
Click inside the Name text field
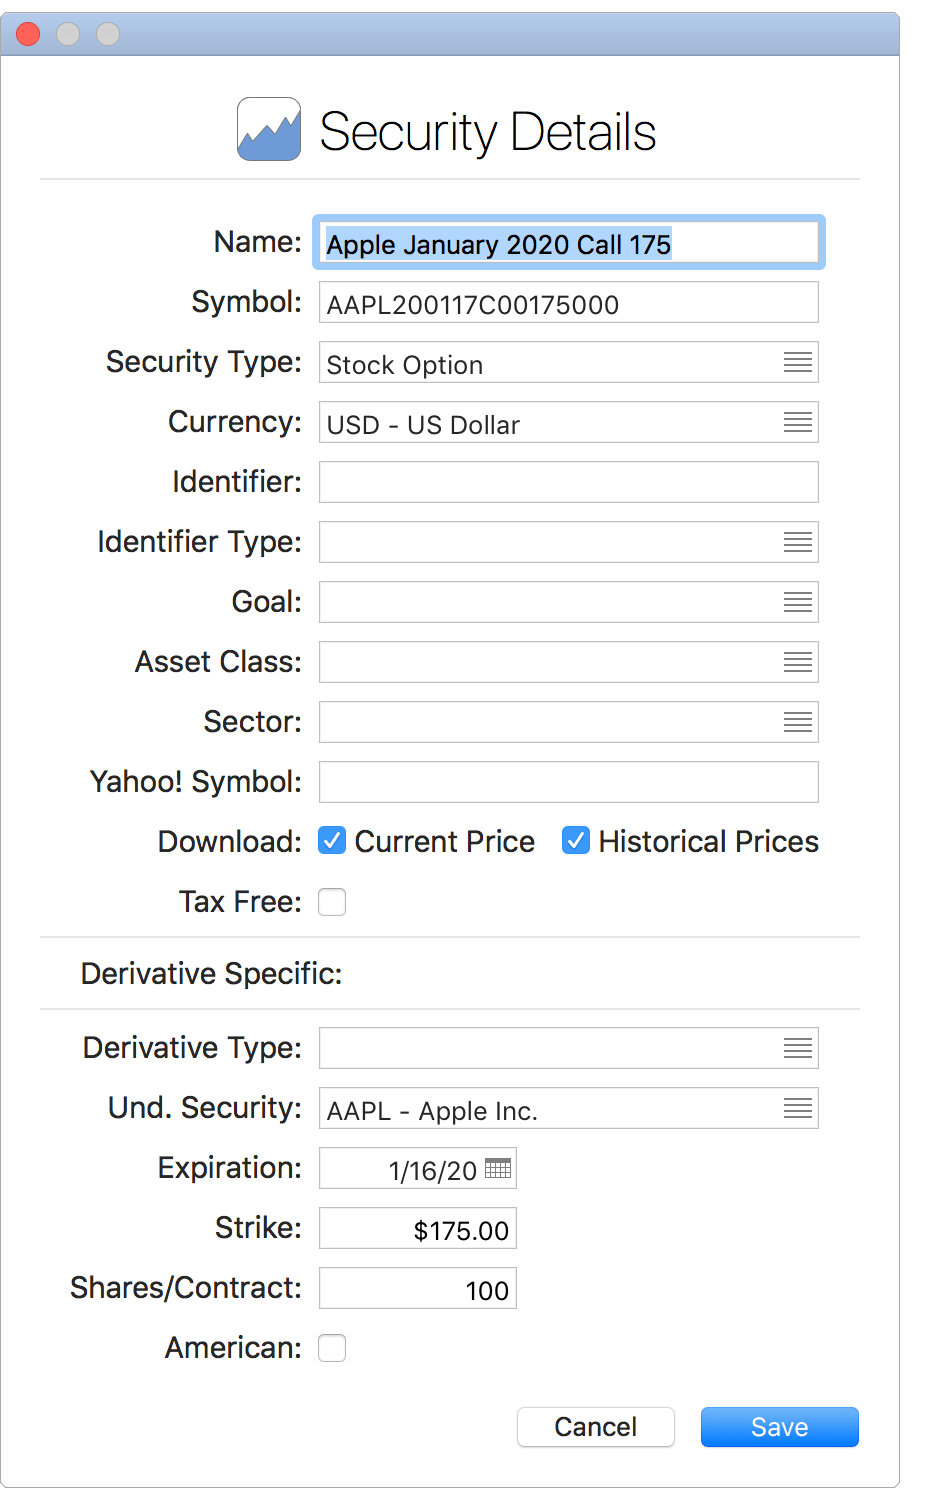[x=568, y=243]
